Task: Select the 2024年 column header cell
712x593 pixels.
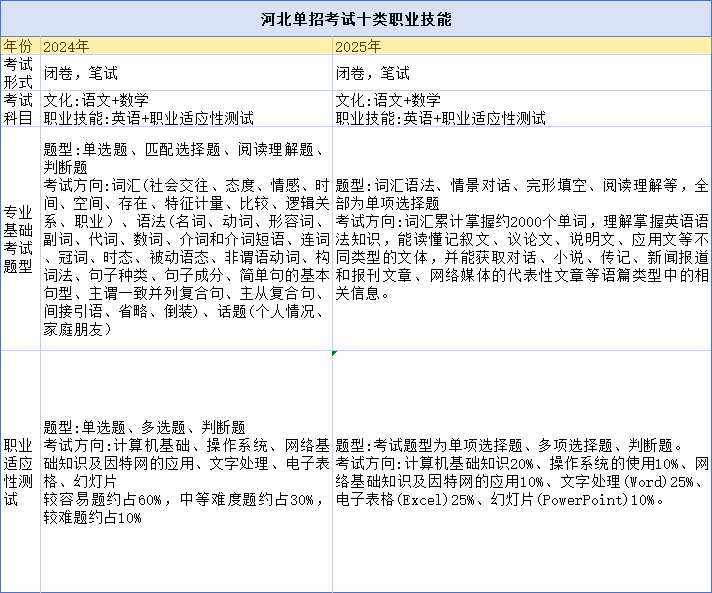Action: pos(186,46)
